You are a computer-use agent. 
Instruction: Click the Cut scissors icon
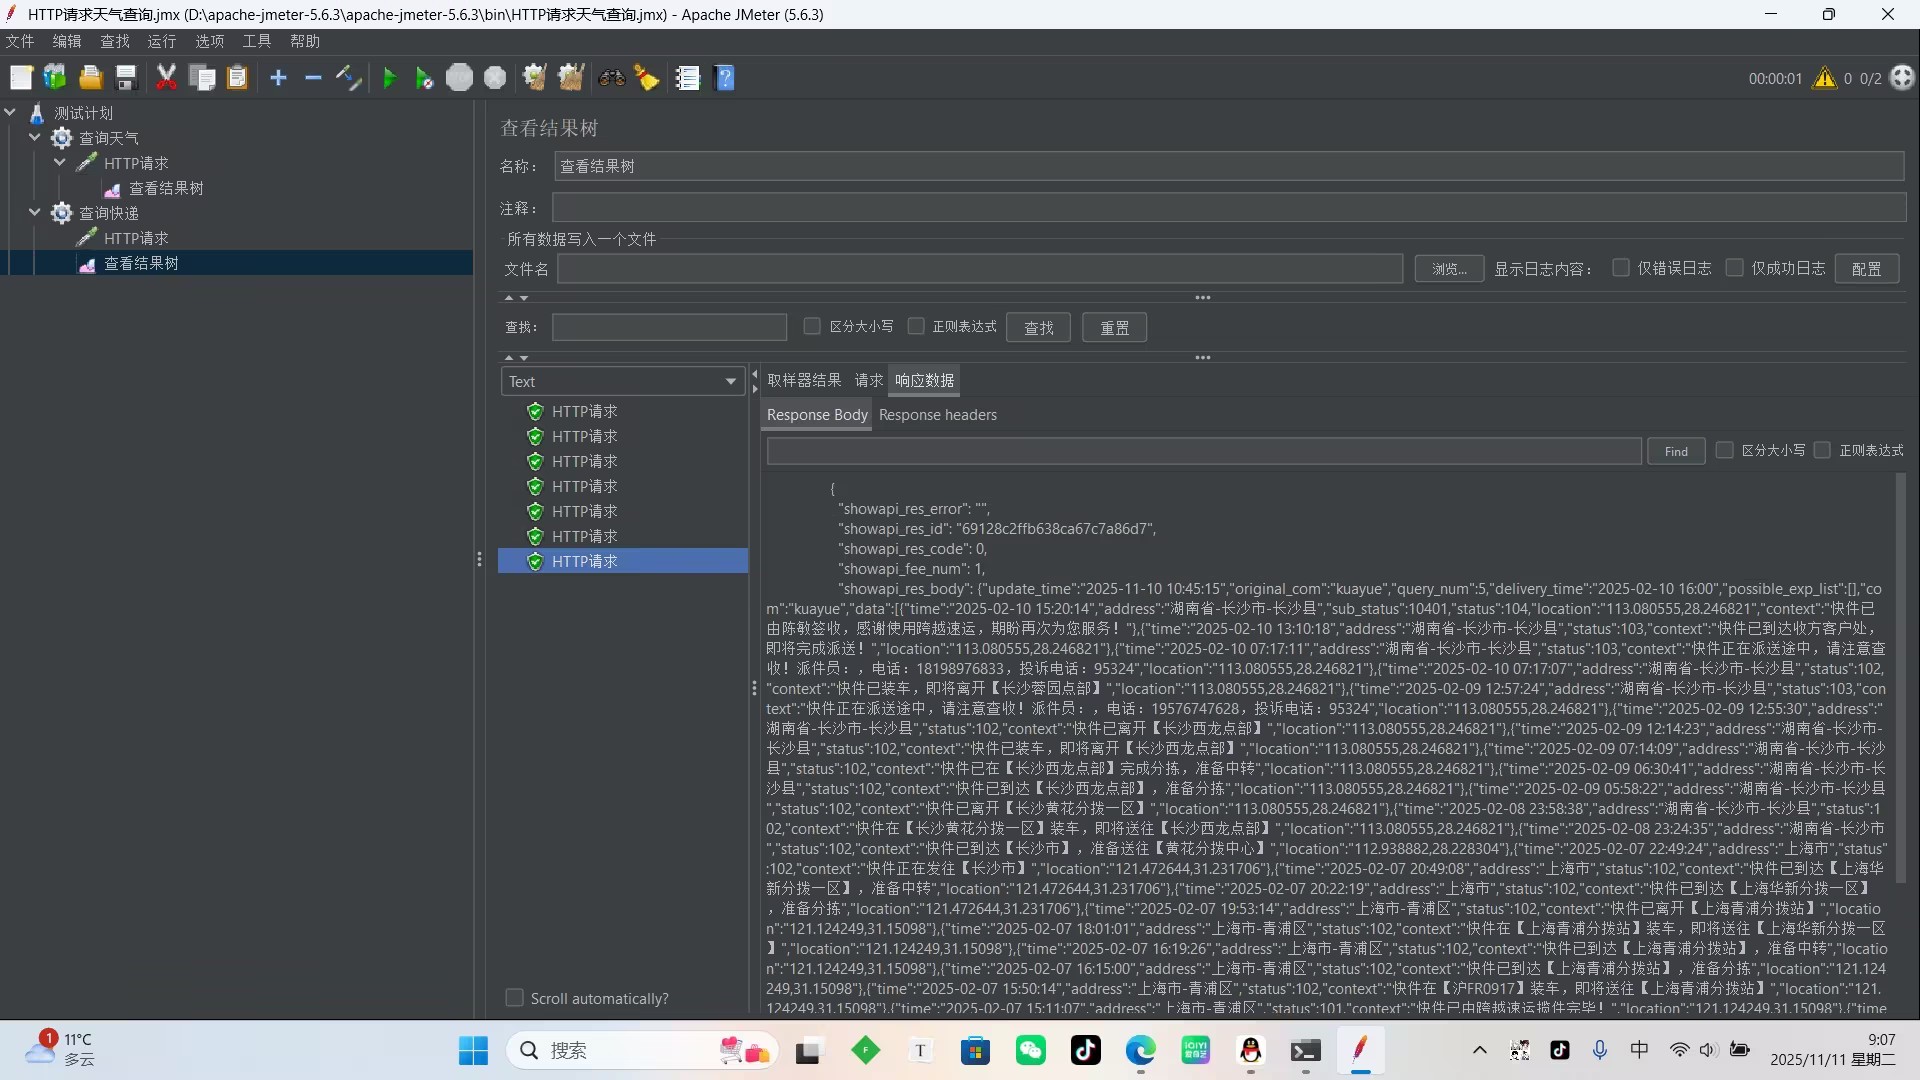[166, 78]
